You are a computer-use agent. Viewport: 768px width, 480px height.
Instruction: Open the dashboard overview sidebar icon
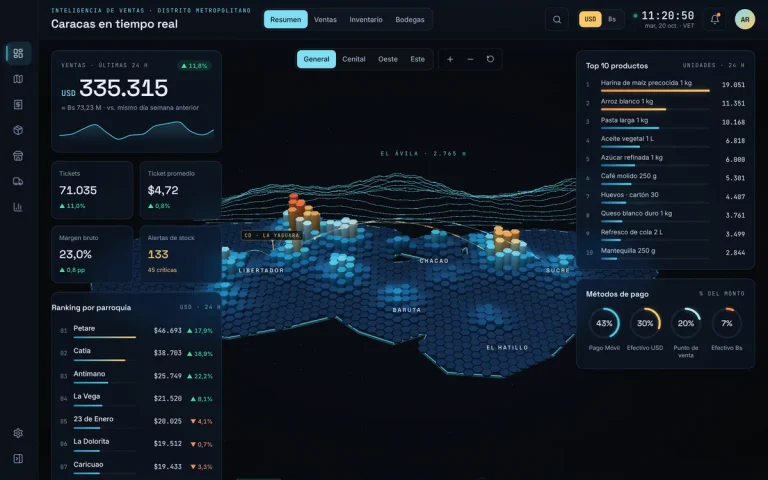(18, 53)
